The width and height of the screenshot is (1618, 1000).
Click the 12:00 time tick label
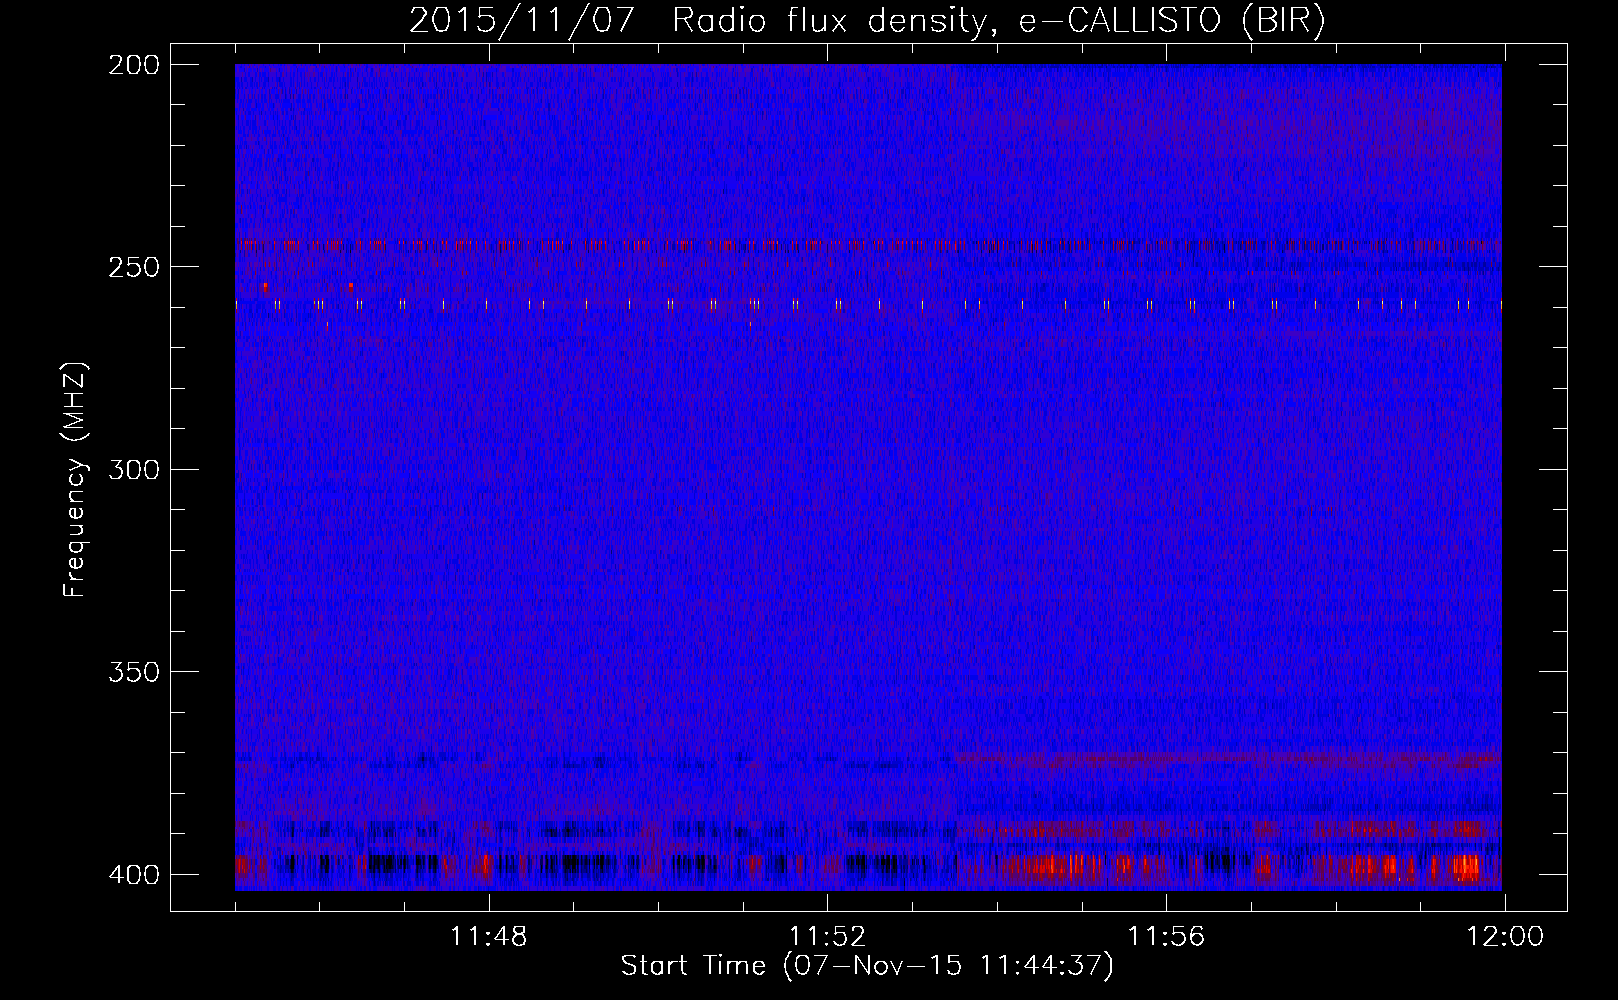point(1505,937)
